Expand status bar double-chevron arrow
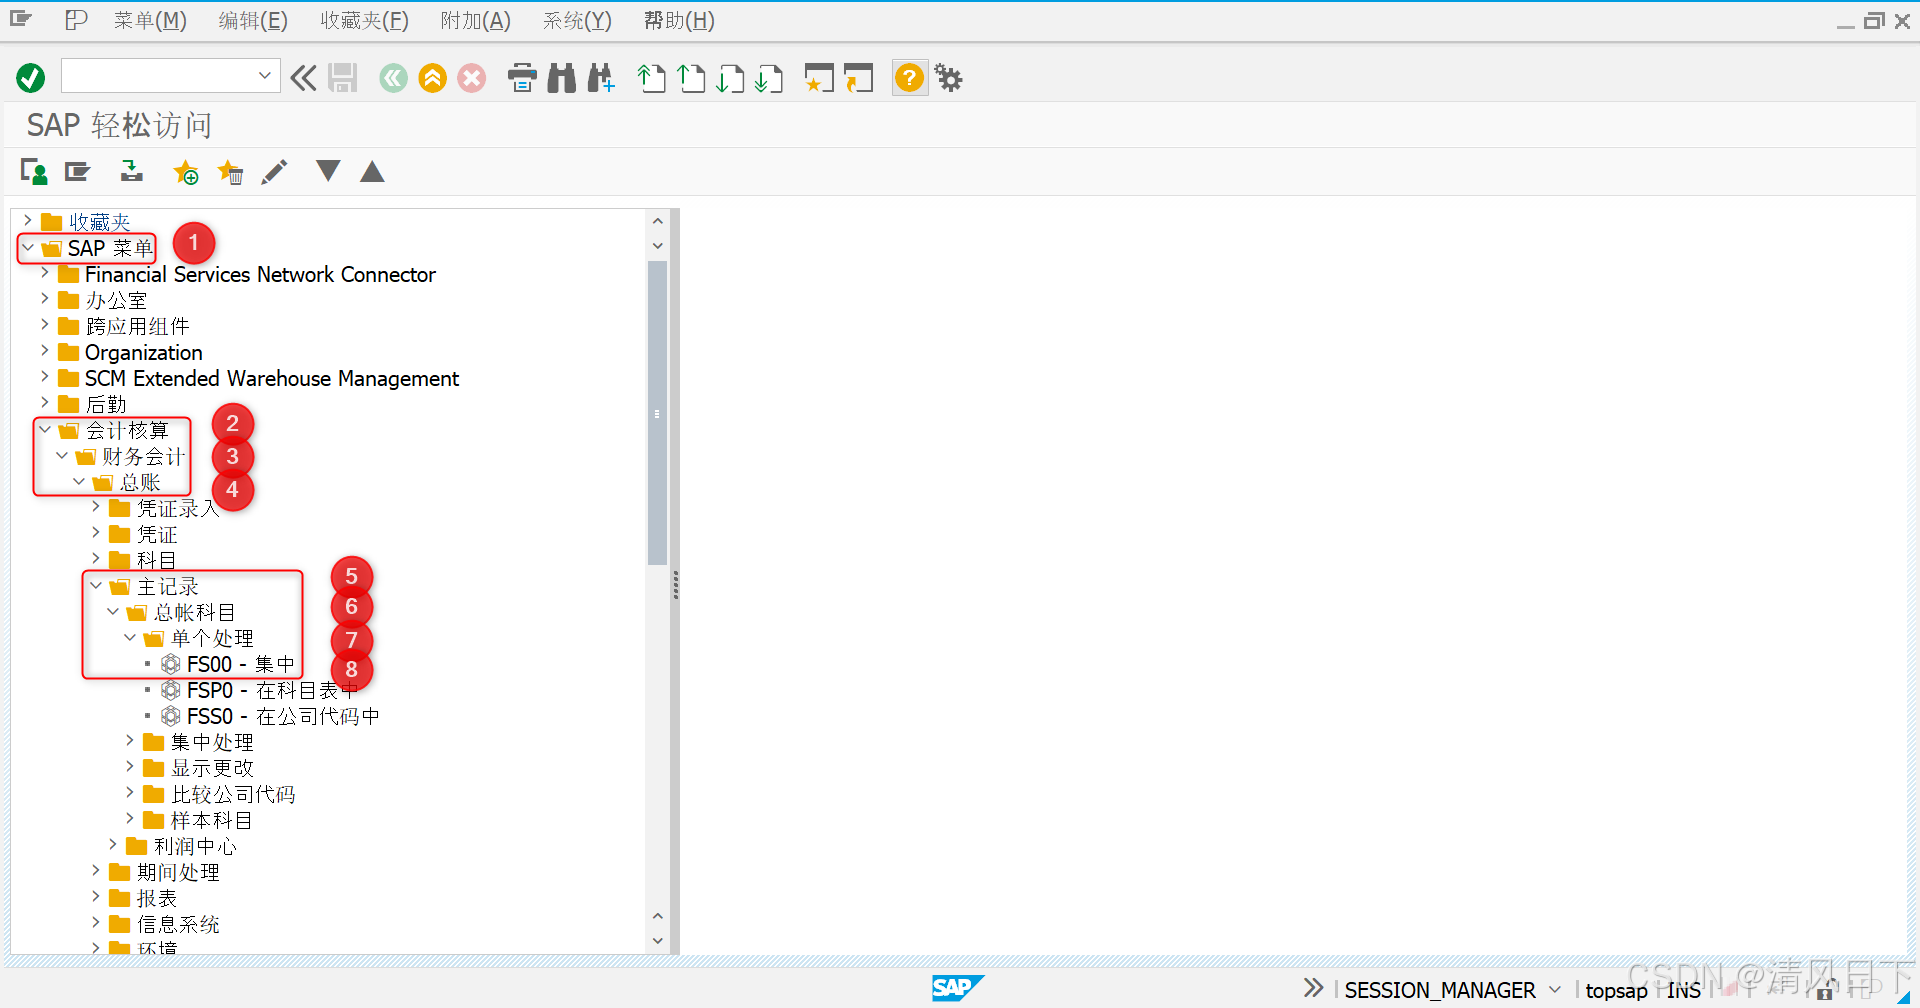This screenshot has width=1920, height=1008. (x=1313, y=988)
